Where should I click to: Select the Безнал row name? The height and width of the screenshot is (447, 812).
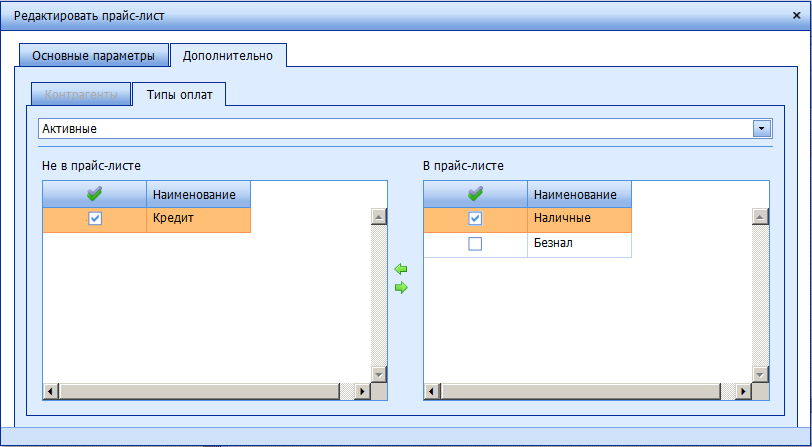click(578, 244)
